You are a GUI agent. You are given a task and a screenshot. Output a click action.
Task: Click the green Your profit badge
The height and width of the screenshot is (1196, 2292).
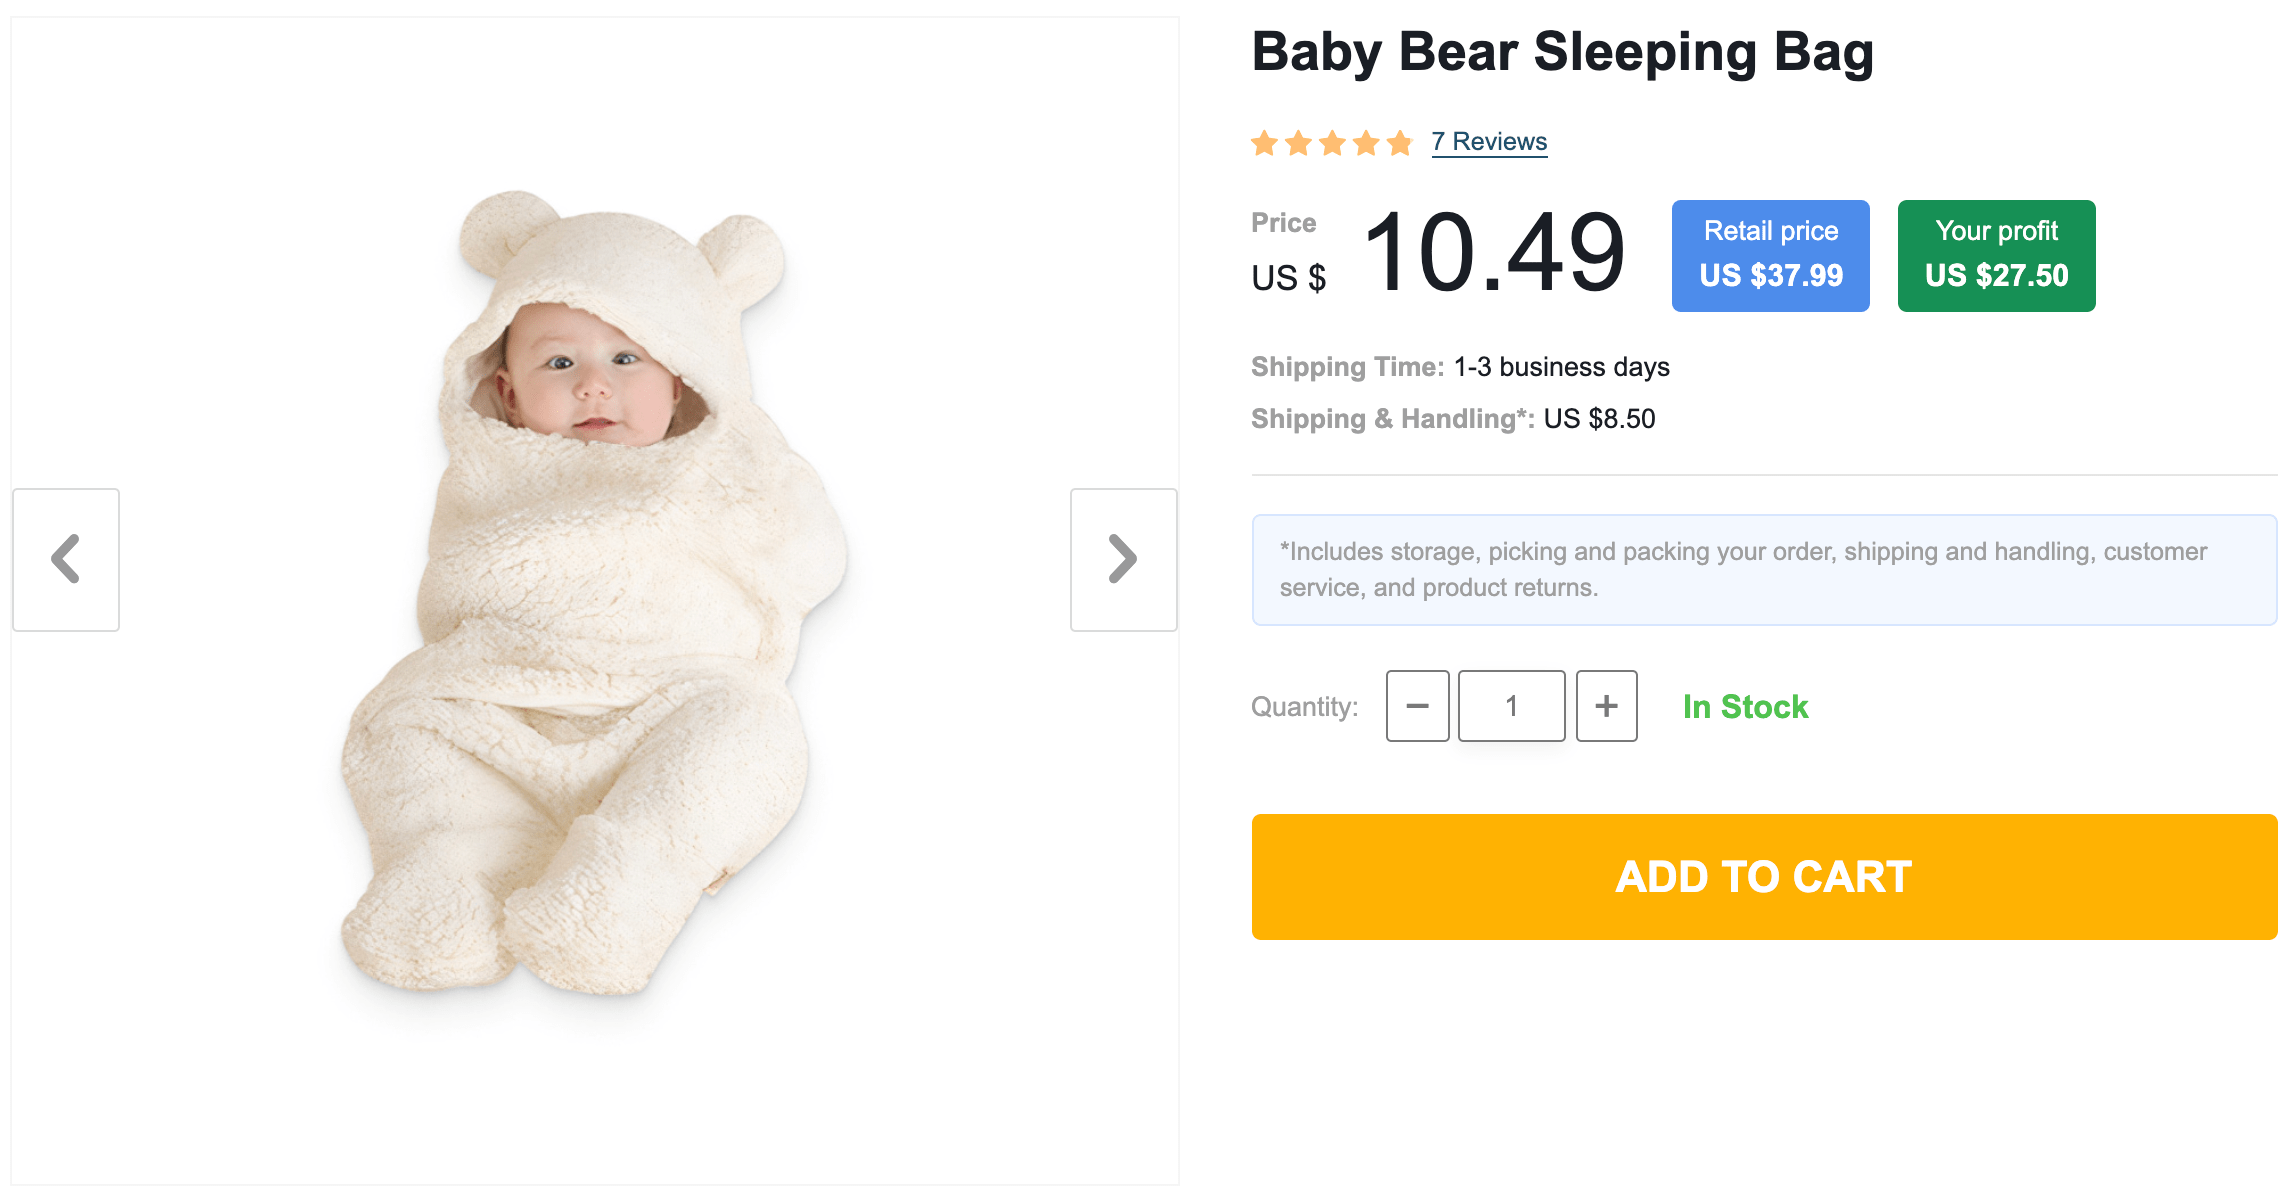click(1996, 256)
